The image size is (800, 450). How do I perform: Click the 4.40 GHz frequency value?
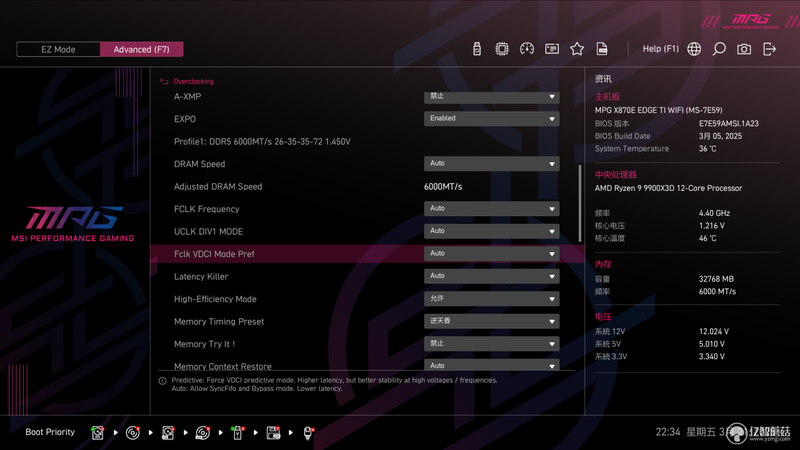pos(714,213)
